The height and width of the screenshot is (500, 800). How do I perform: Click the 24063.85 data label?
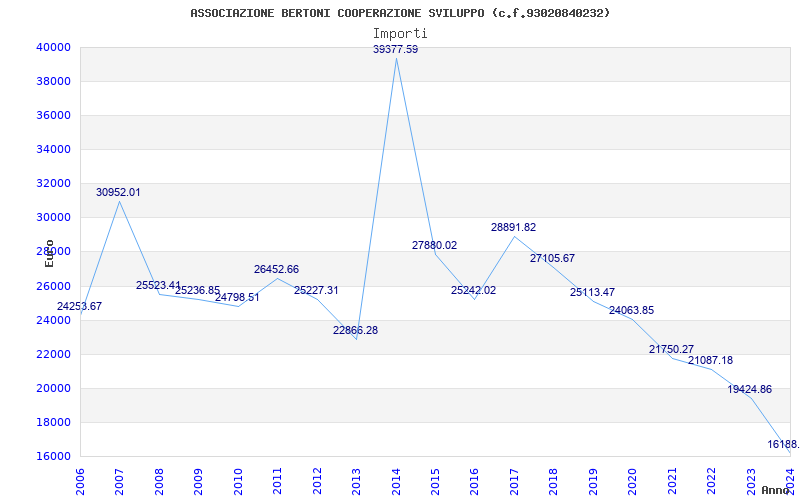tap(632, 310)
